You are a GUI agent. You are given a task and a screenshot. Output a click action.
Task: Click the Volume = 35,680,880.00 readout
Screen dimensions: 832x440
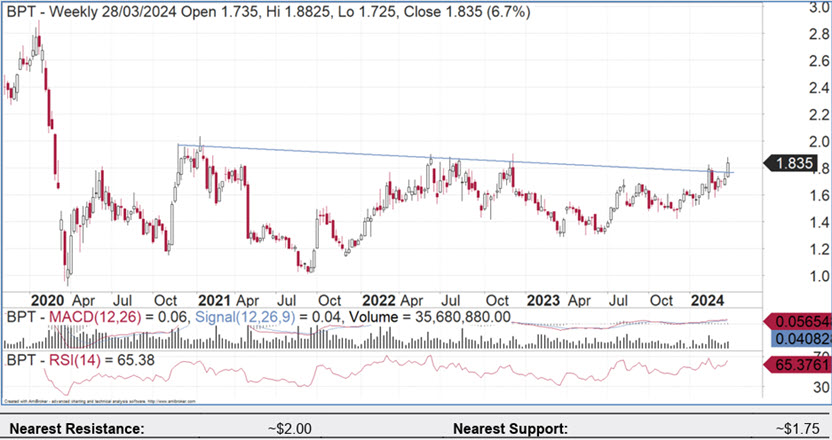(430, 317)
